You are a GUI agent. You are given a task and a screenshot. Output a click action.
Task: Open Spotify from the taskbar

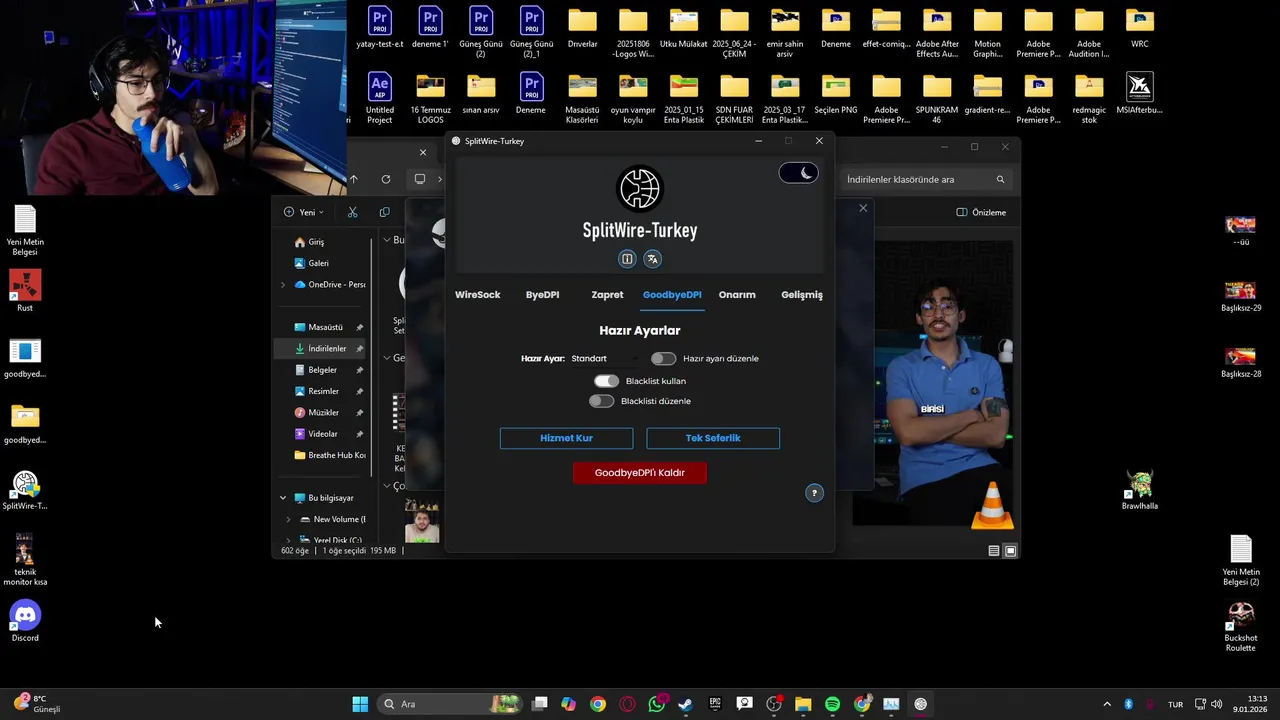(x=832, y=704)
